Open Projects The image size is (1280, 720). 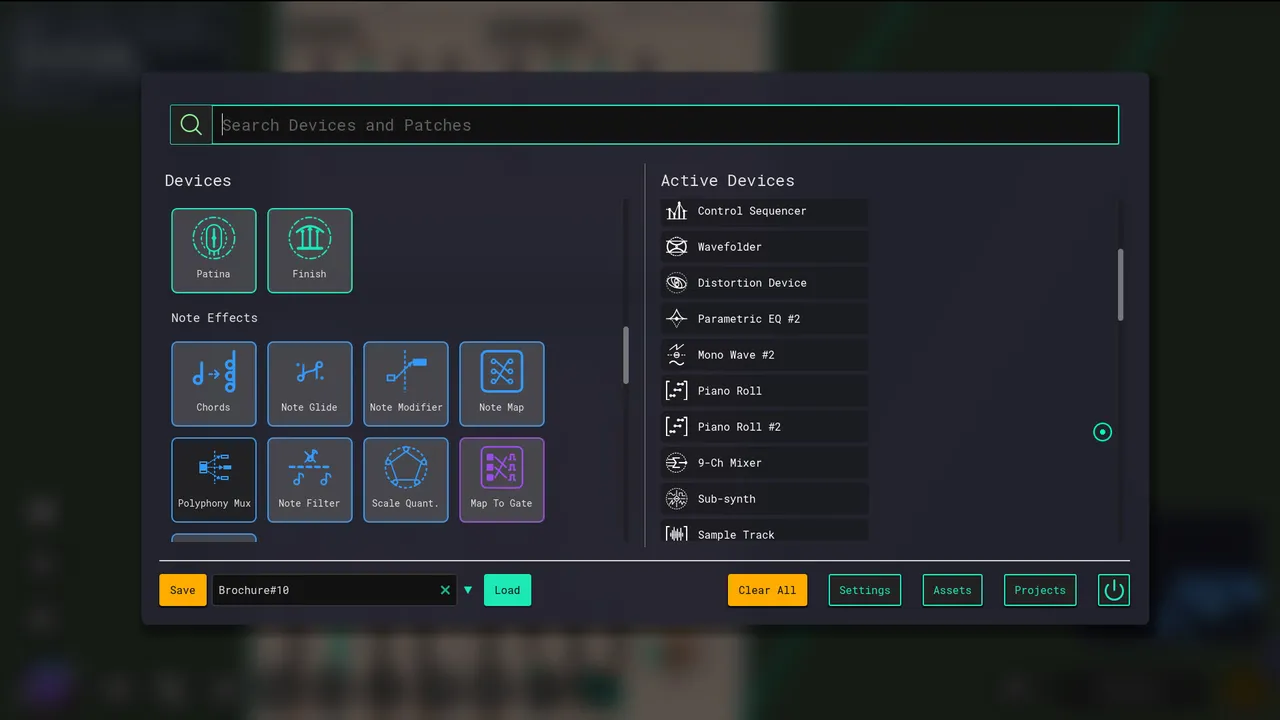pos(1040,590)
